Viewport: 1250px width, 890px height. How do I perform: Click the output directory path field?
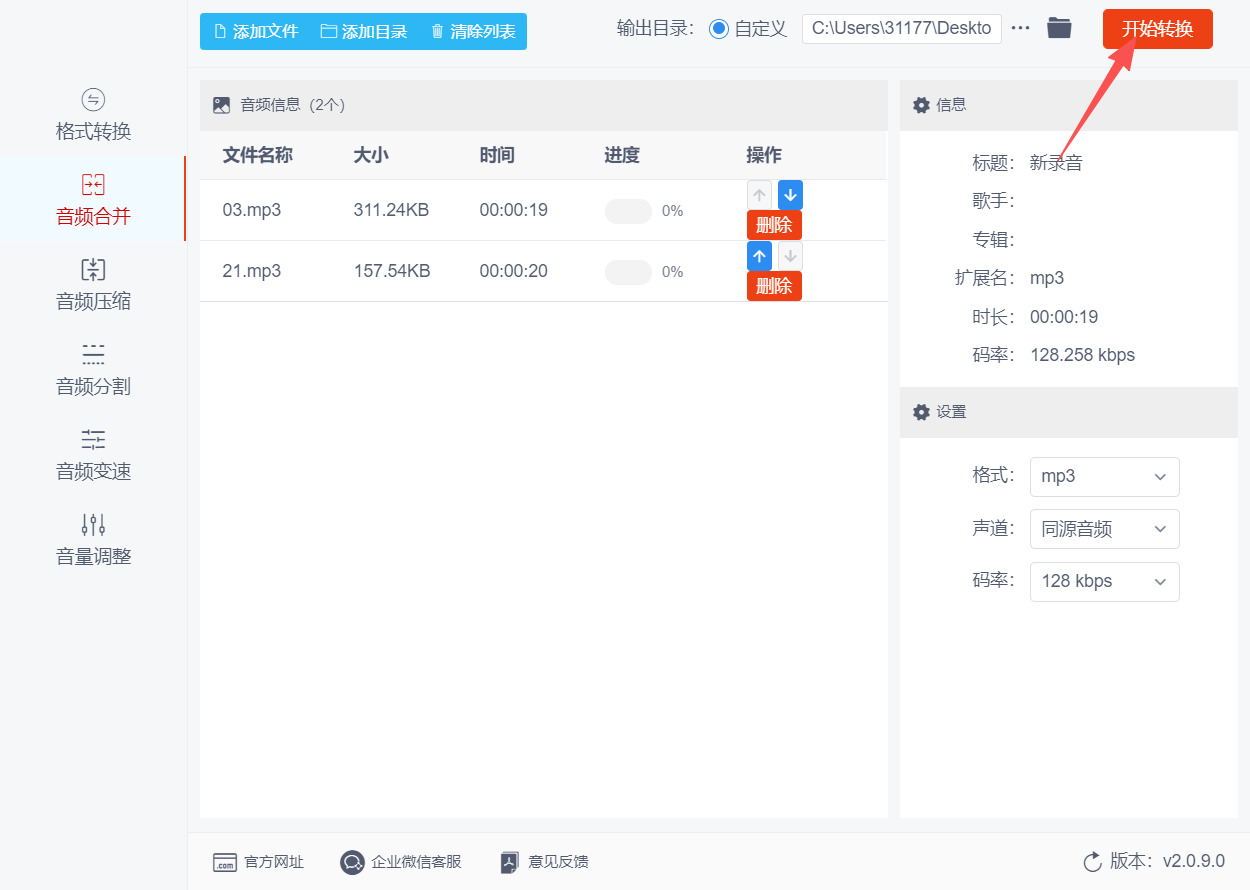coord(901,29)
